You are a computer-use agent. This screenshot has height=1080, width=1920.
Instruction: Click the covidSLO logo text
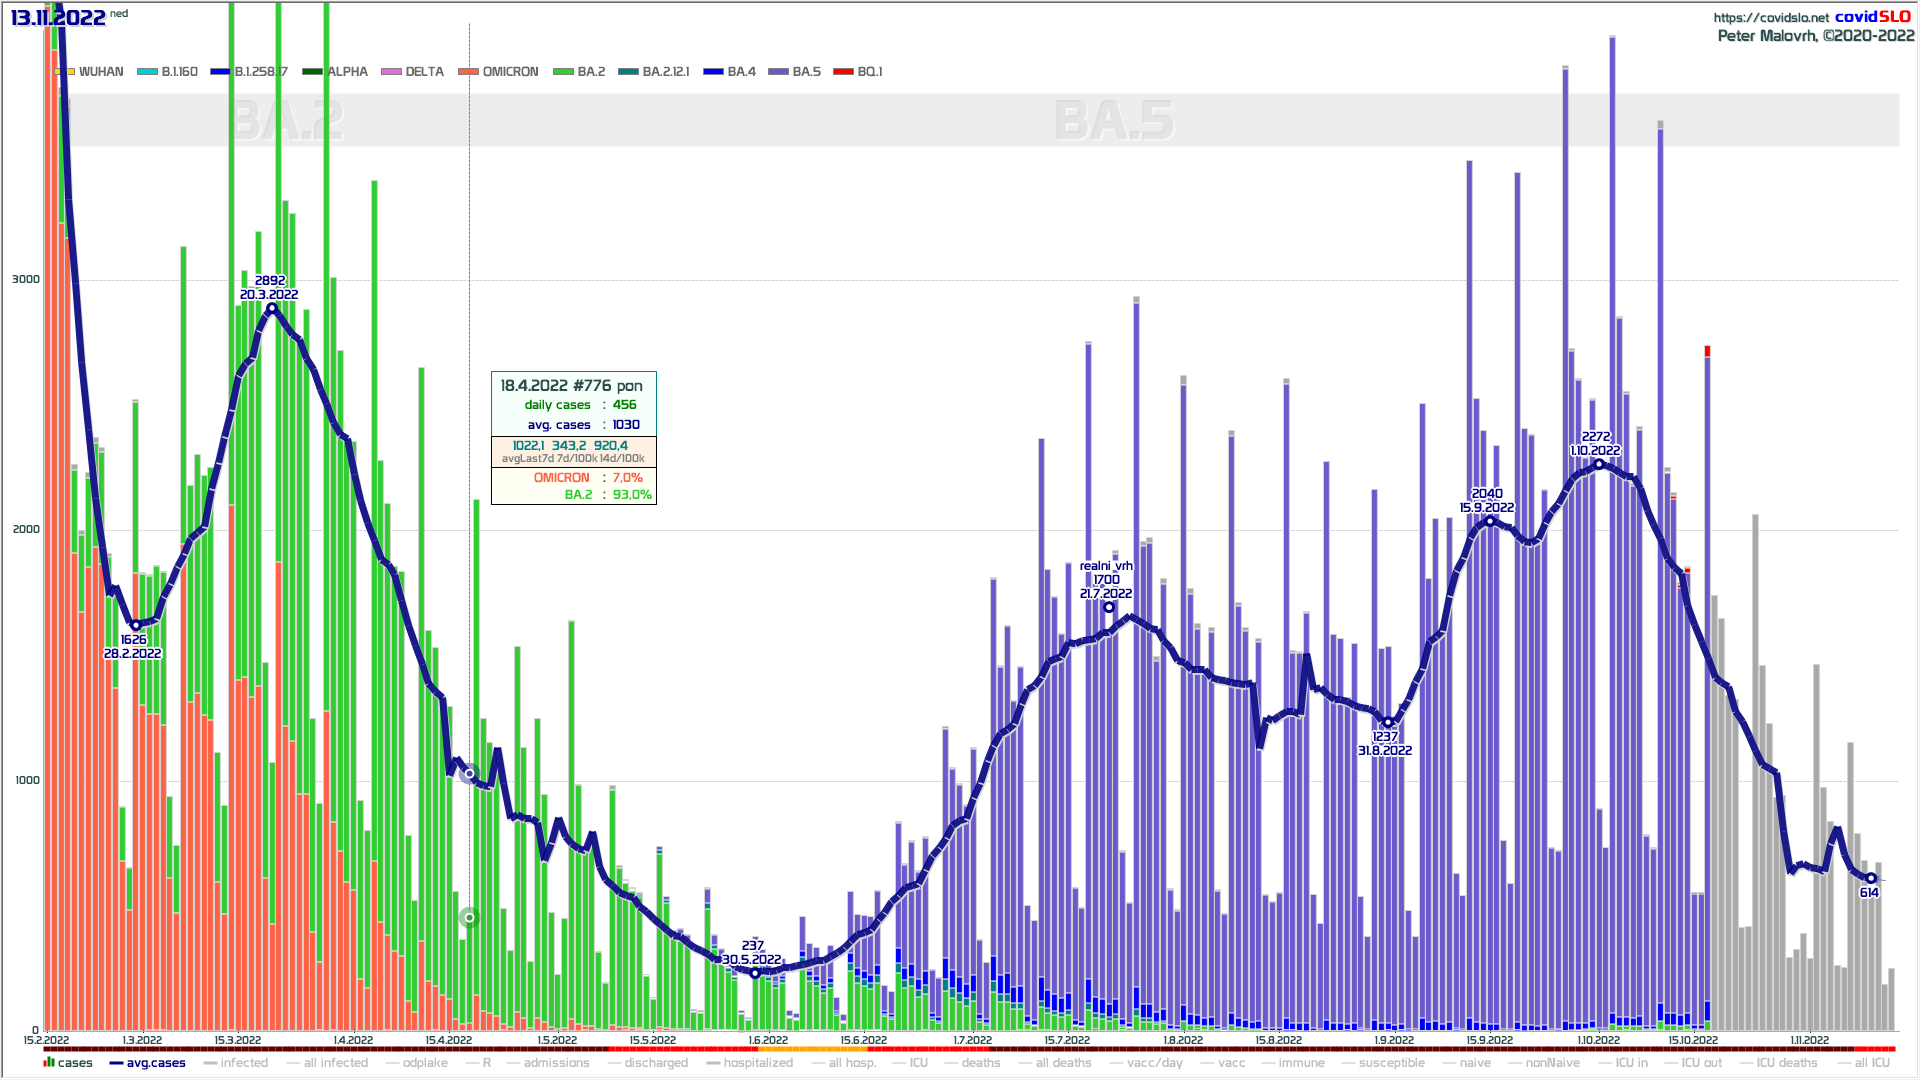pos(1872,16)
